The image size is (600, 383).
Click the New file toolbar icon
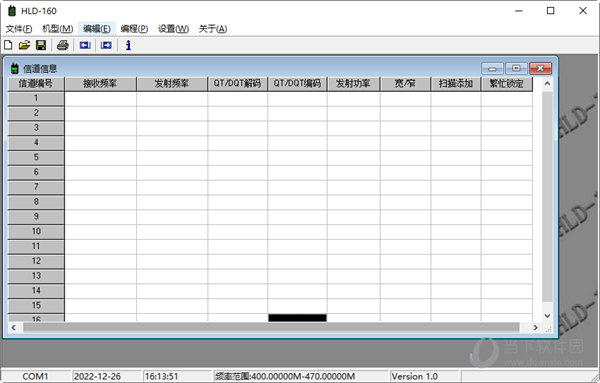point(8,45)
